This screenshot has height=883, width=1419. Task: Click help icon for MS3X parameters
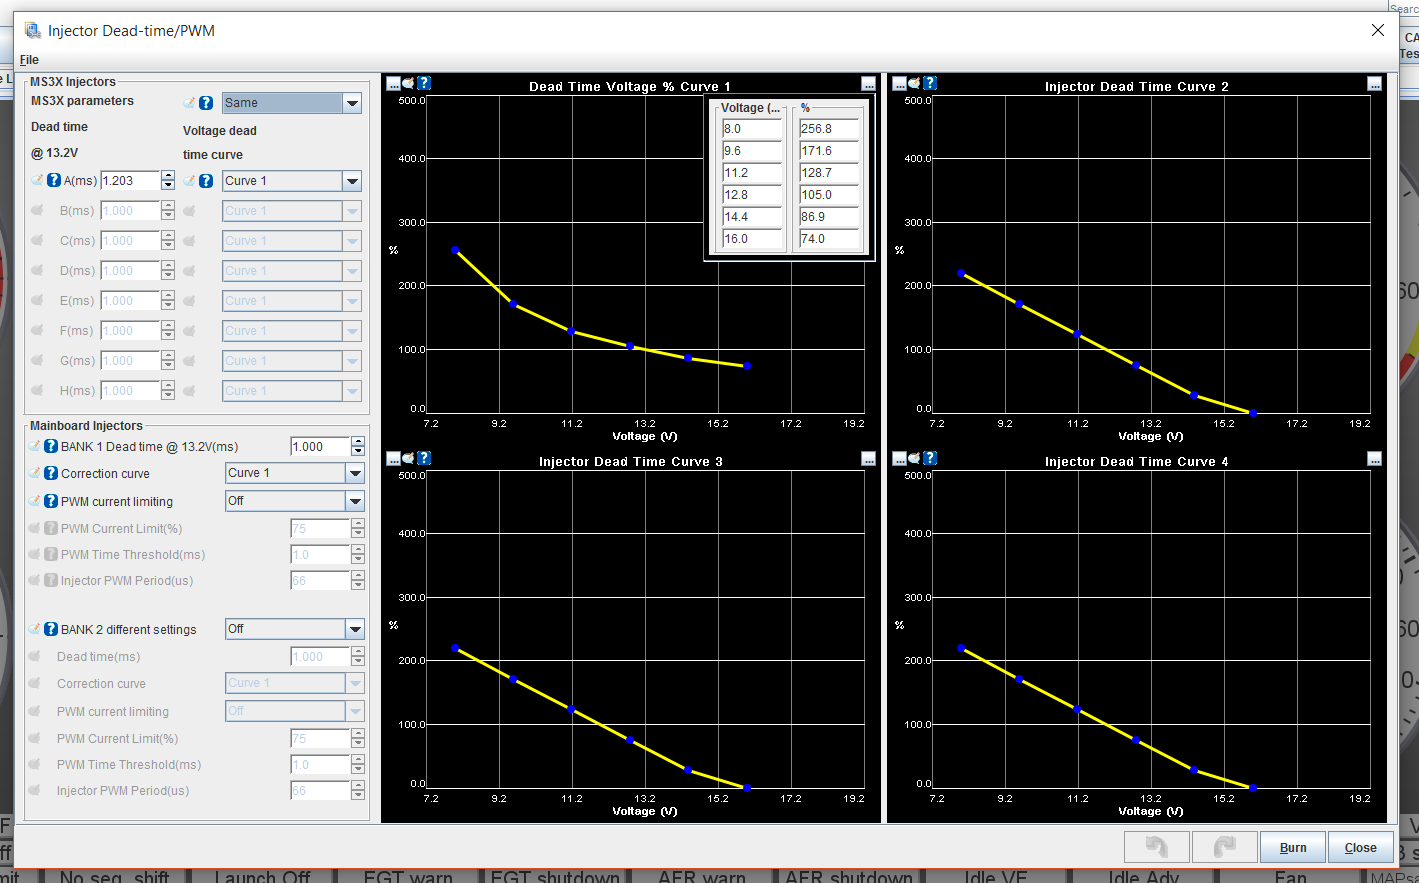tap(206, 103)
